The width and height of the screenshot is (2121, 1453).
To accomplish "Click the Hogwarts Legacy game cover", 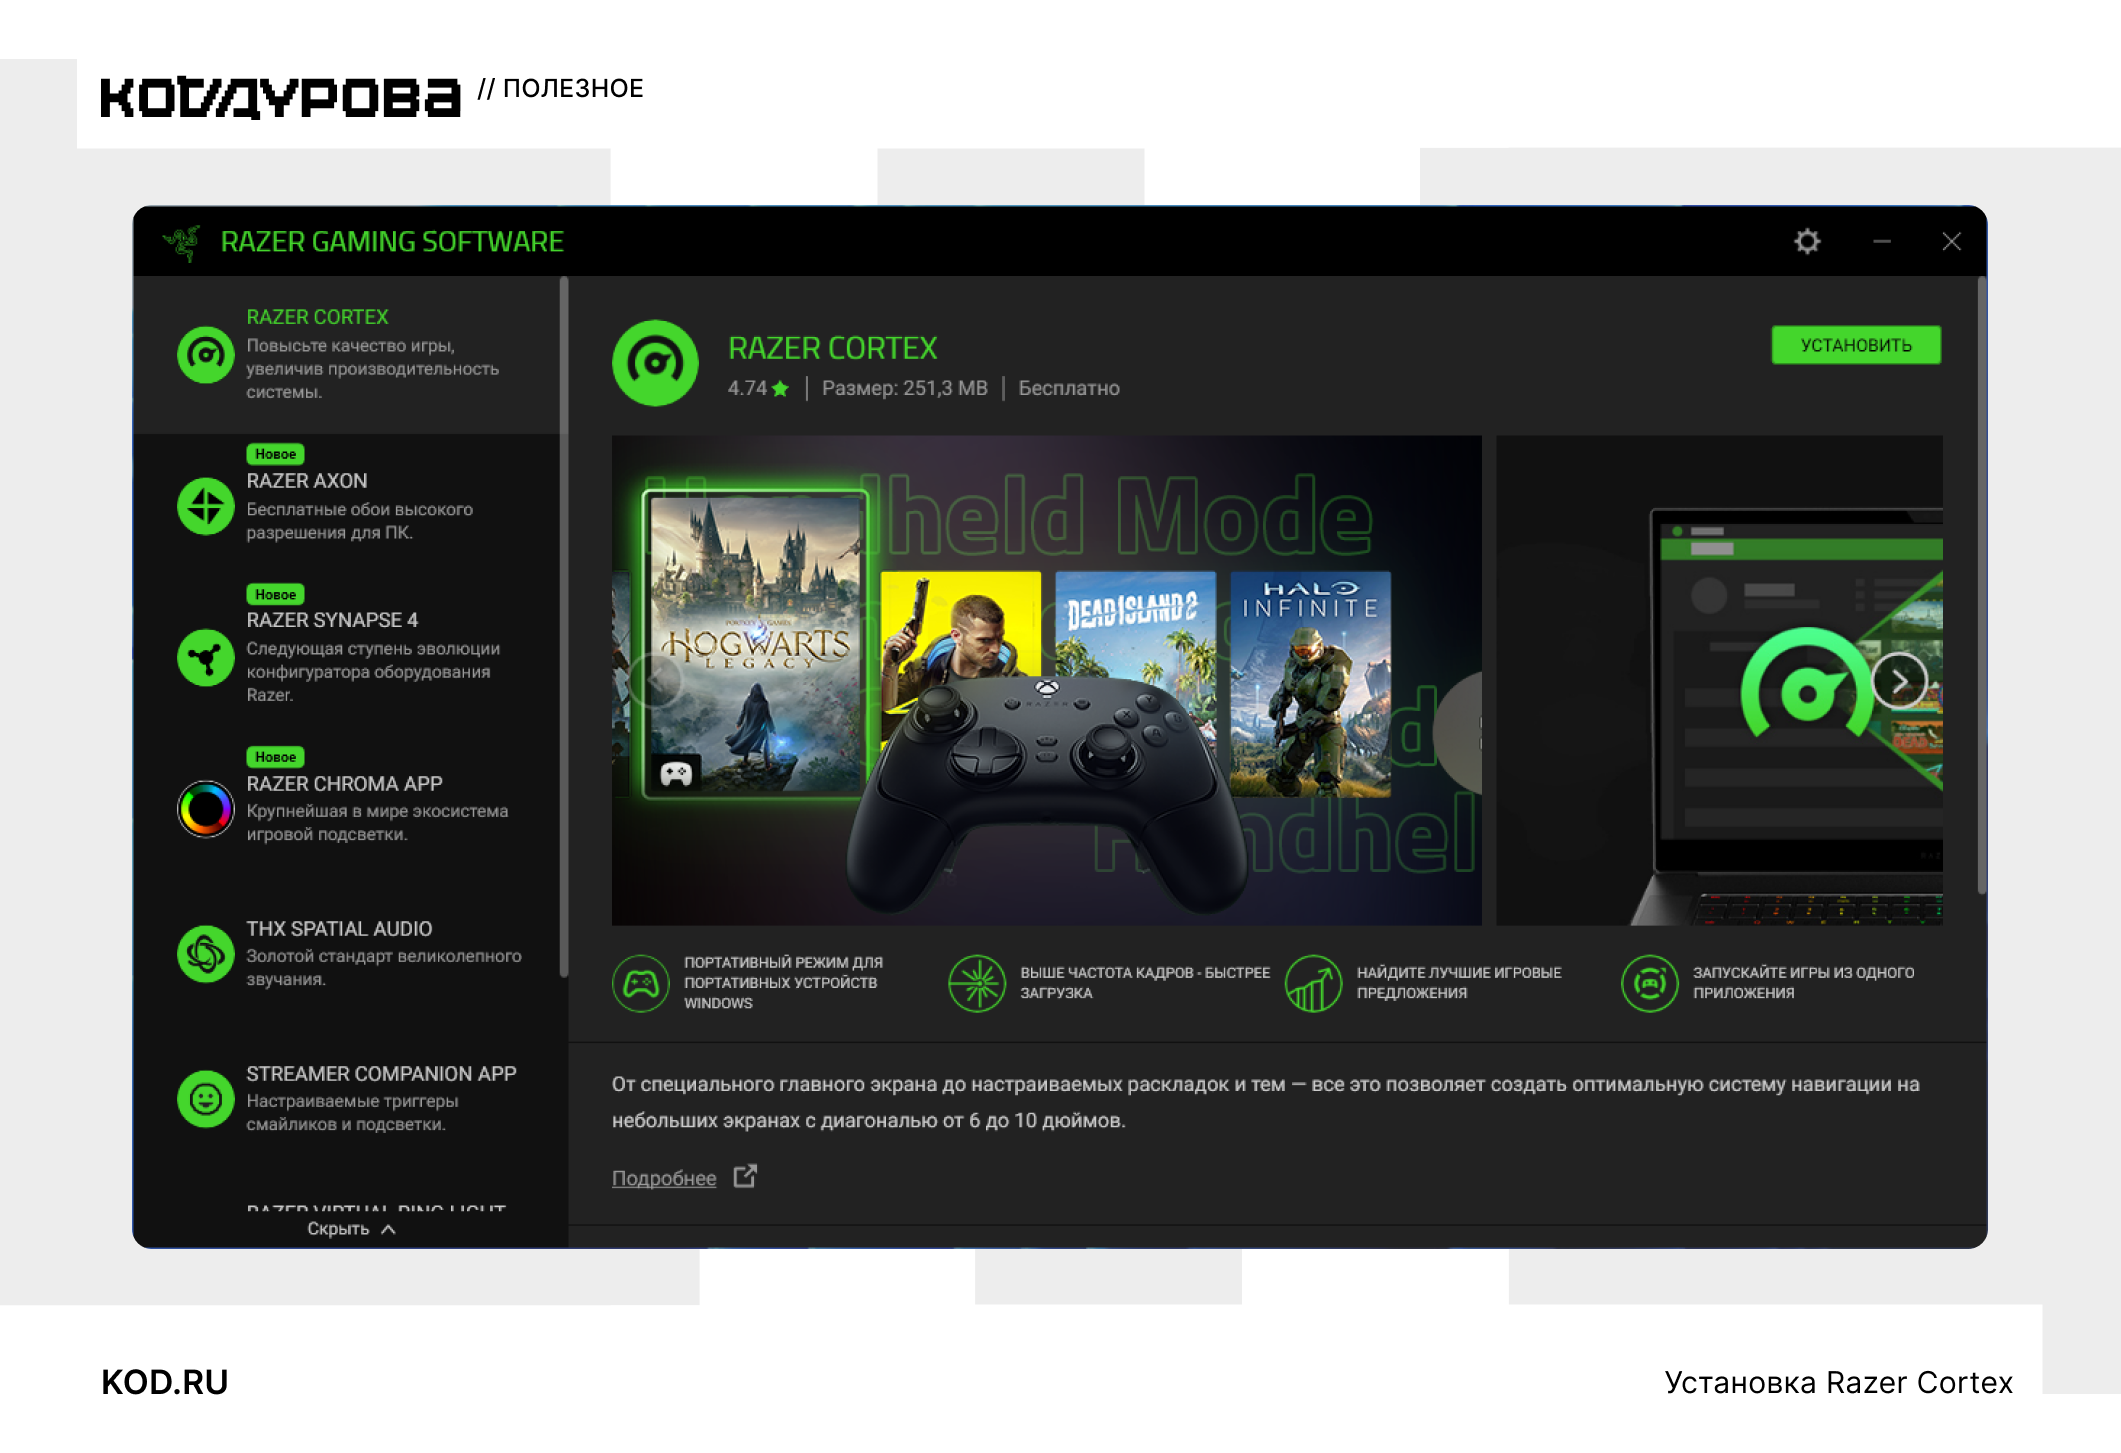I will click(755, 645).
